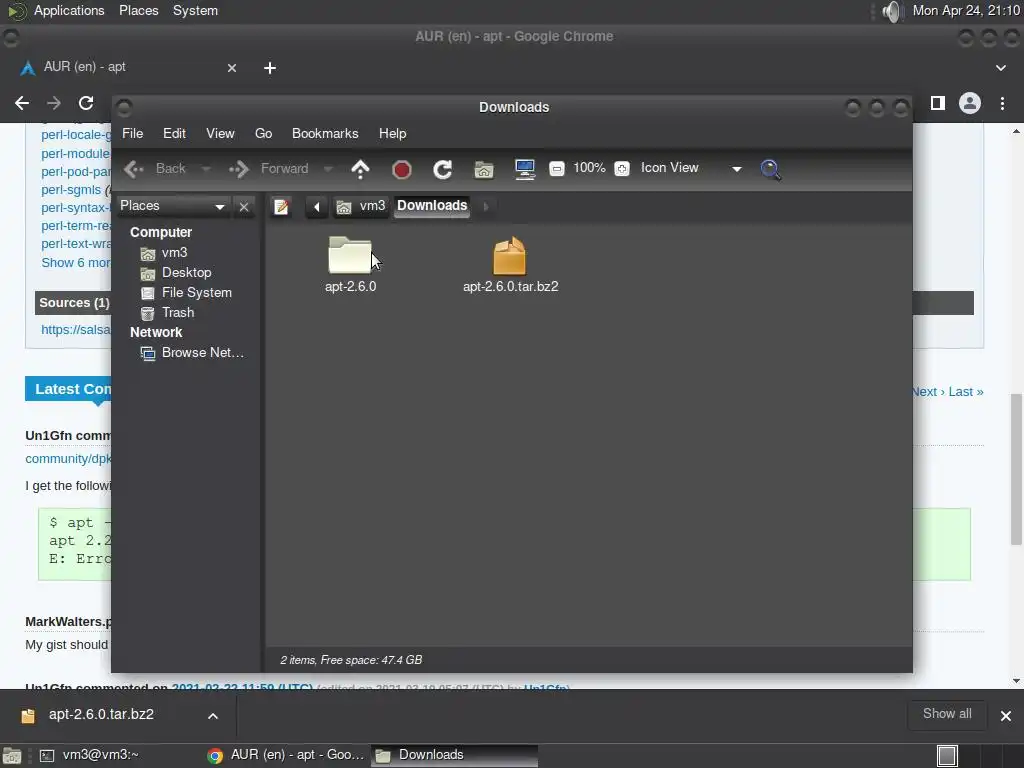Zoom in using plus icon

click(622, 169)
